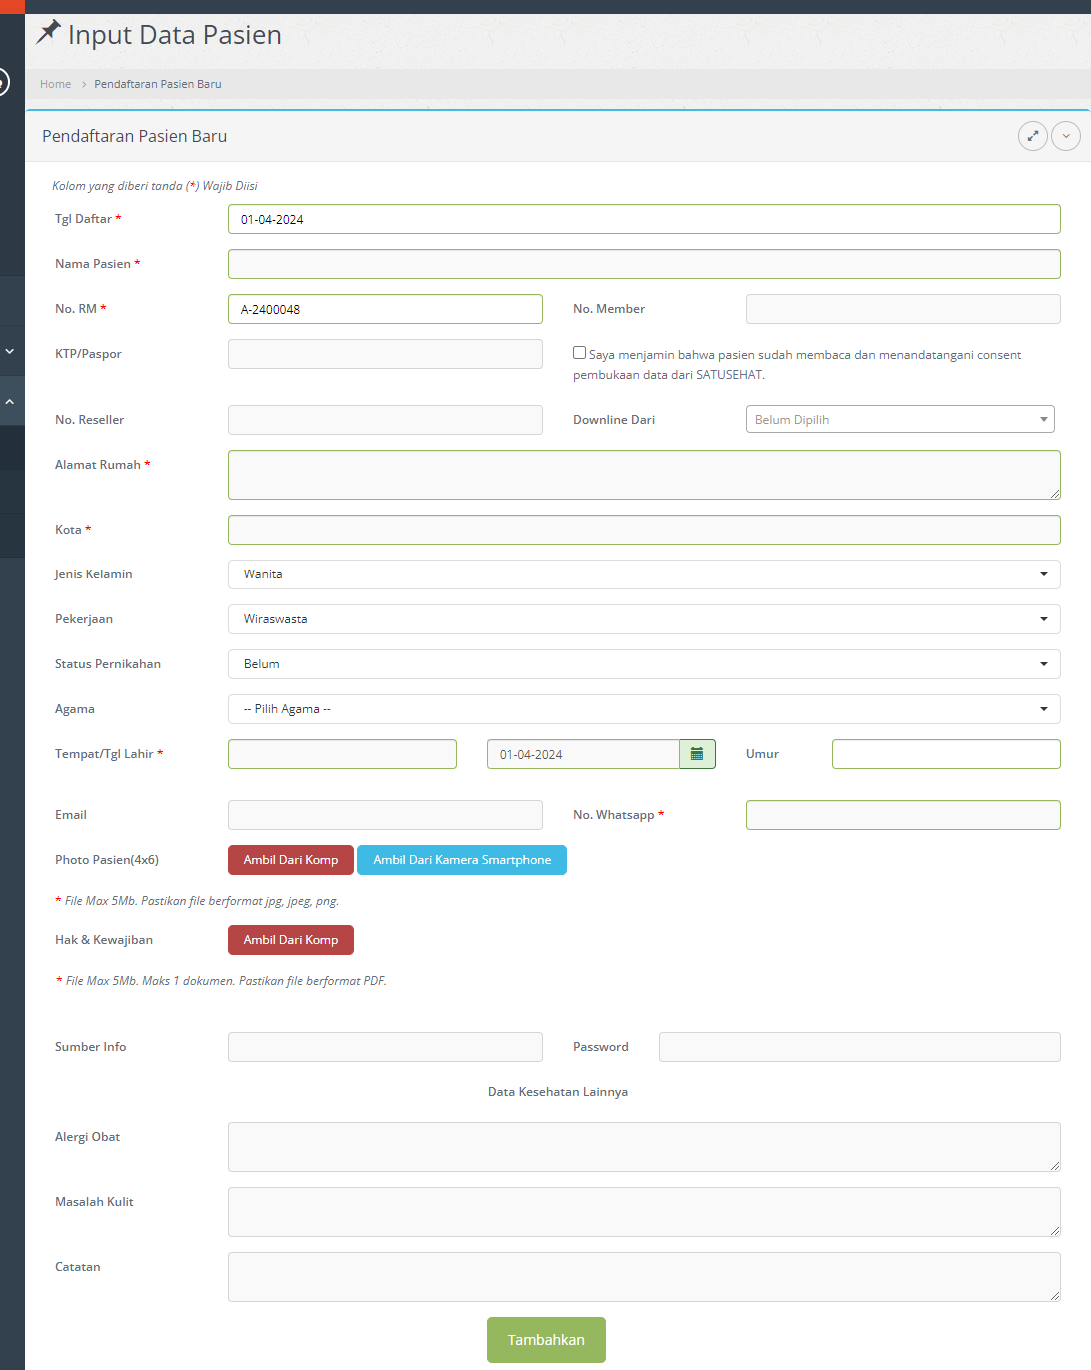Select the Pilih Agama dropdown
Viewport: 1091px width, 1370px height.
click(x=643, y=709)
